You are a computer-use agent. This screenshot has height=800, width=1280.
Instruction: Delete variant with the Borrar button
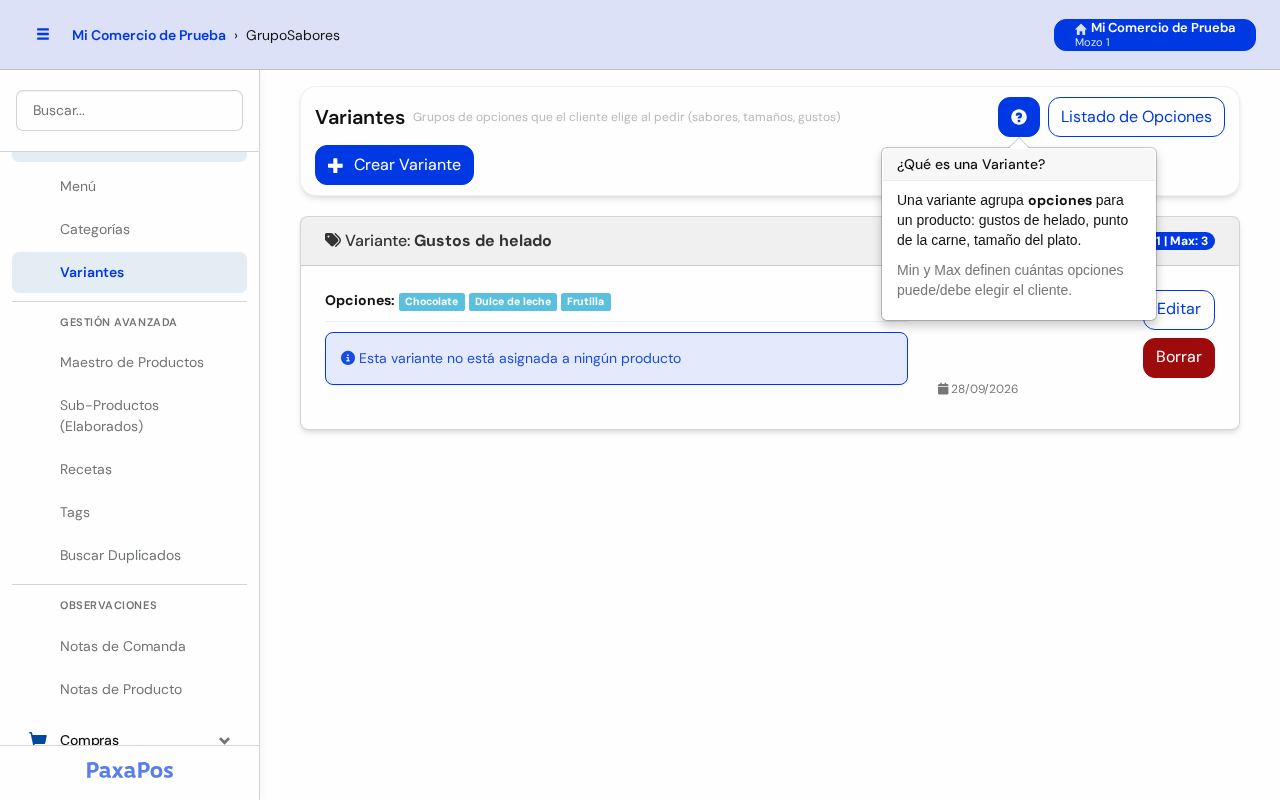click(1179, 358)
